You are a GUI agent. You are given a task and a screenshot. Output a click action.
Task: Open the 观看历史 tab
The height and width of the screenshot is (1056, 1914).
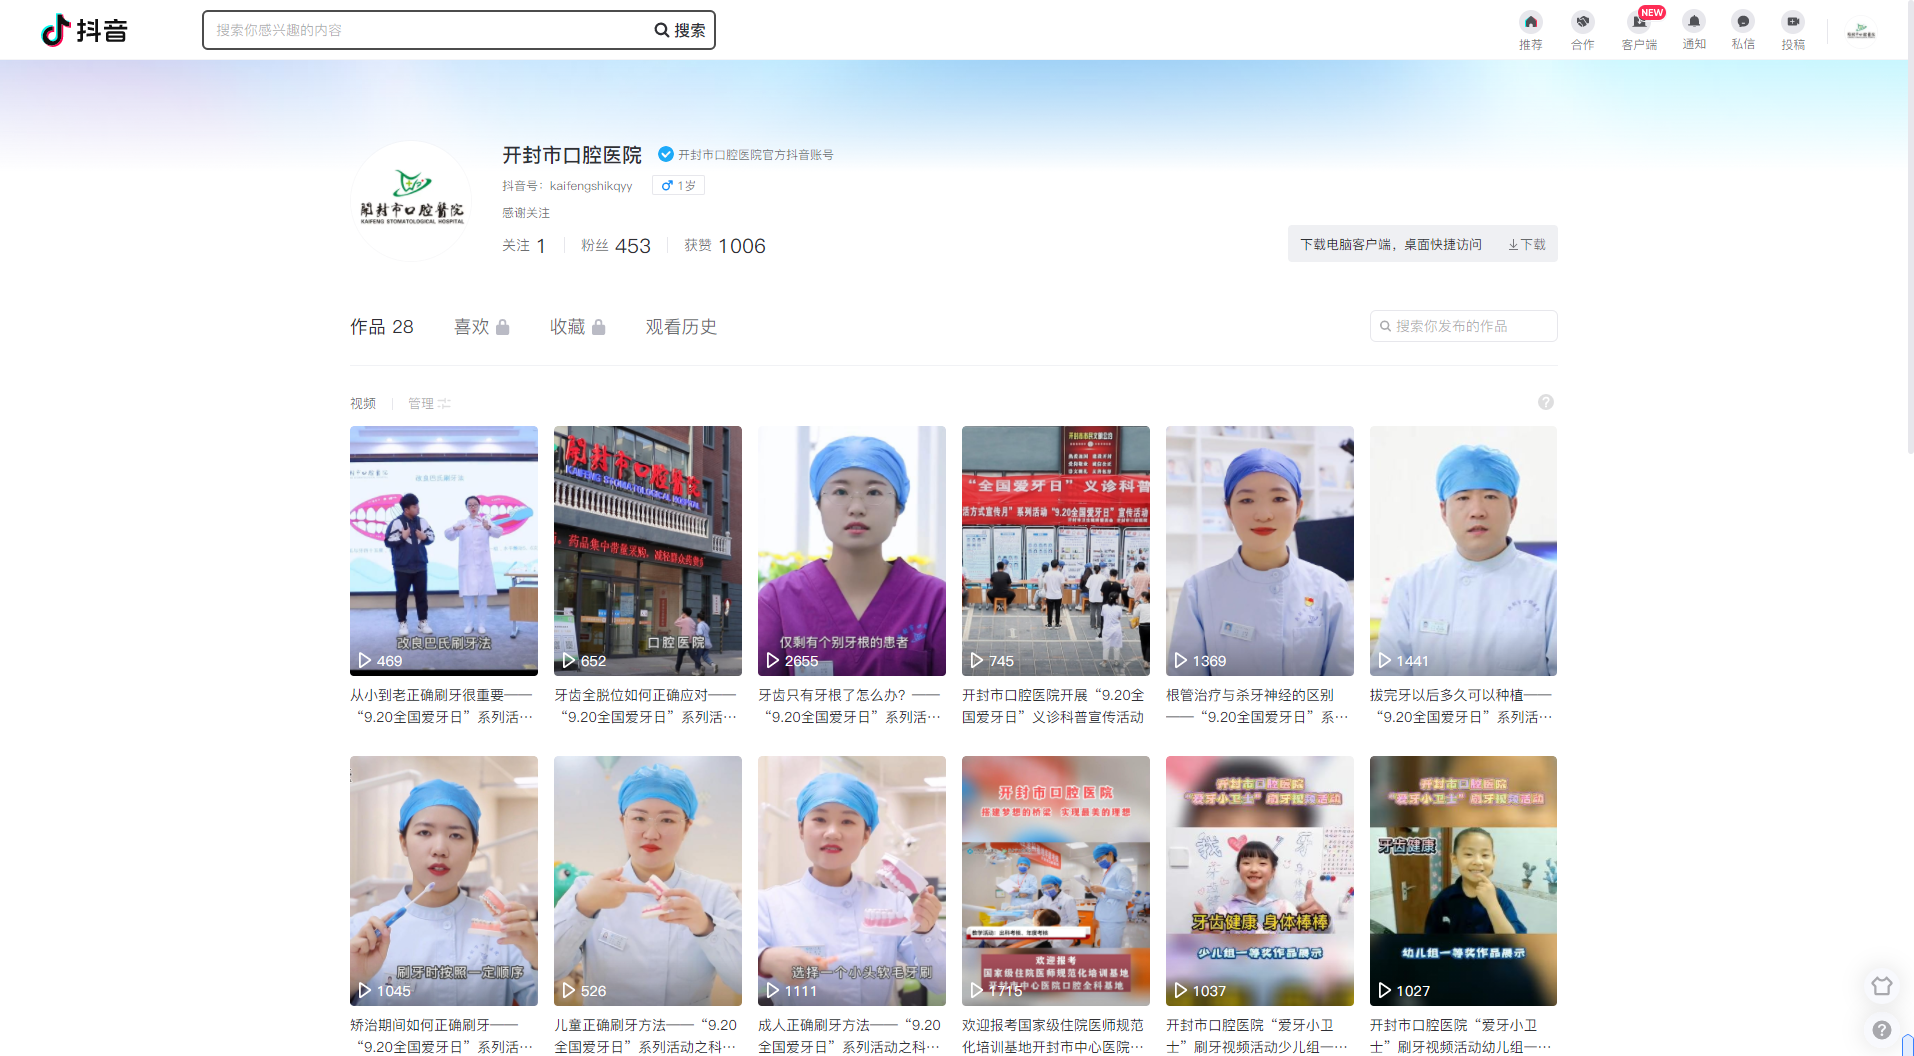(681, 327)
